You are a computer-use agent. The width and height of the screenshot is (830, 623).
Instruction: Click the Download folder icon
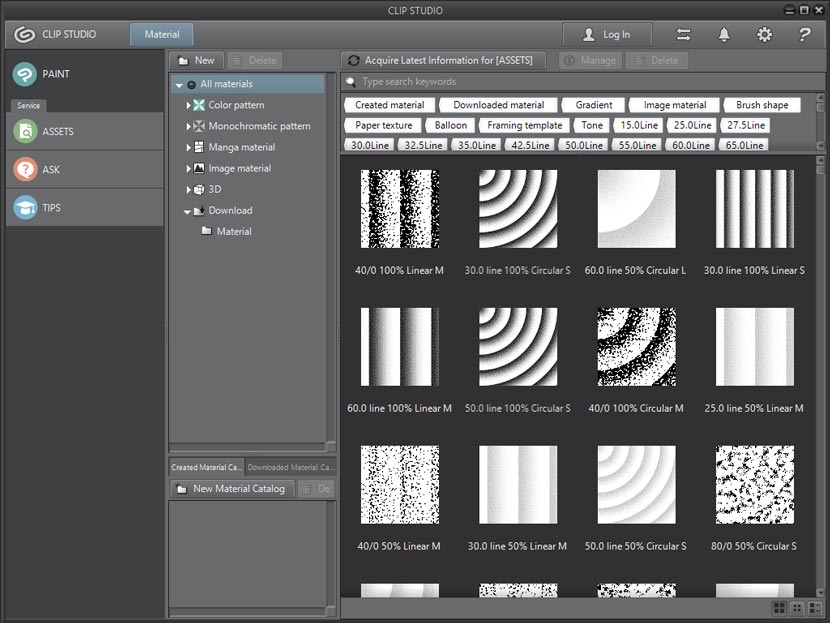point(199,211)
